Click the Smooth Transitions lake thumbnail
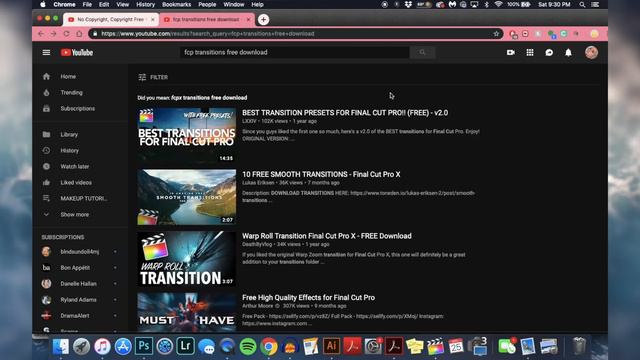 click(187, 197)
